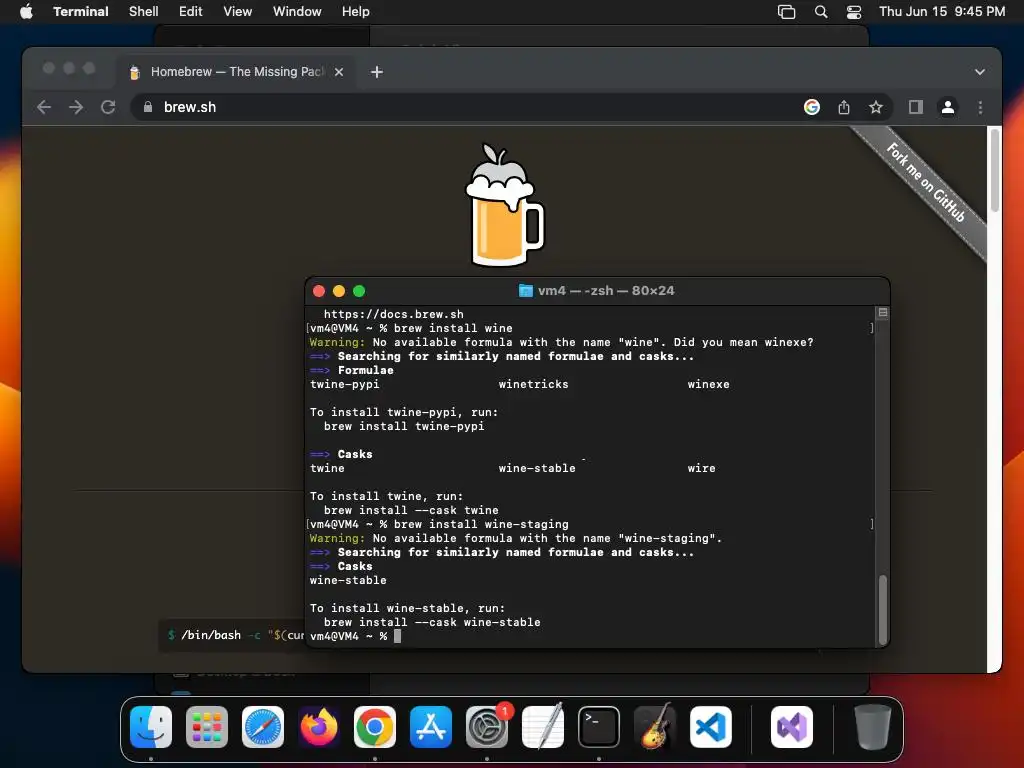The image size is (1024, 768).
Task: Open Finder from the Dock
Action: (151, 727)
